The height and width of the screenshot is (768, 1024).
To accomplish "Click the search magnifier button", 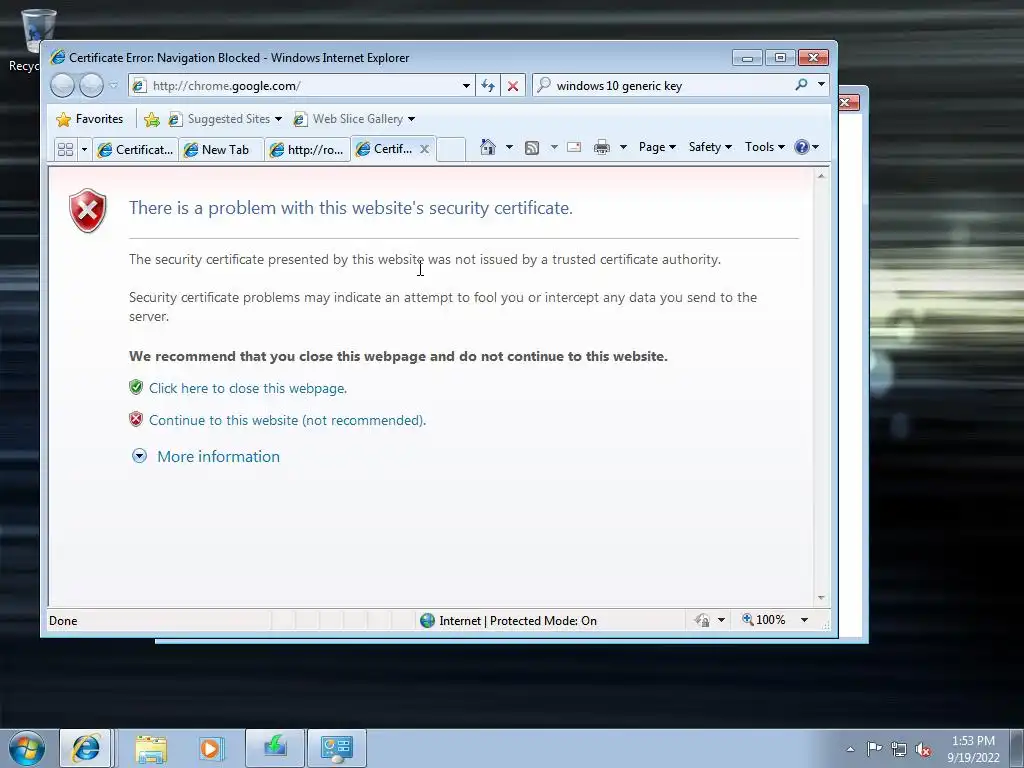I will 801,85.
